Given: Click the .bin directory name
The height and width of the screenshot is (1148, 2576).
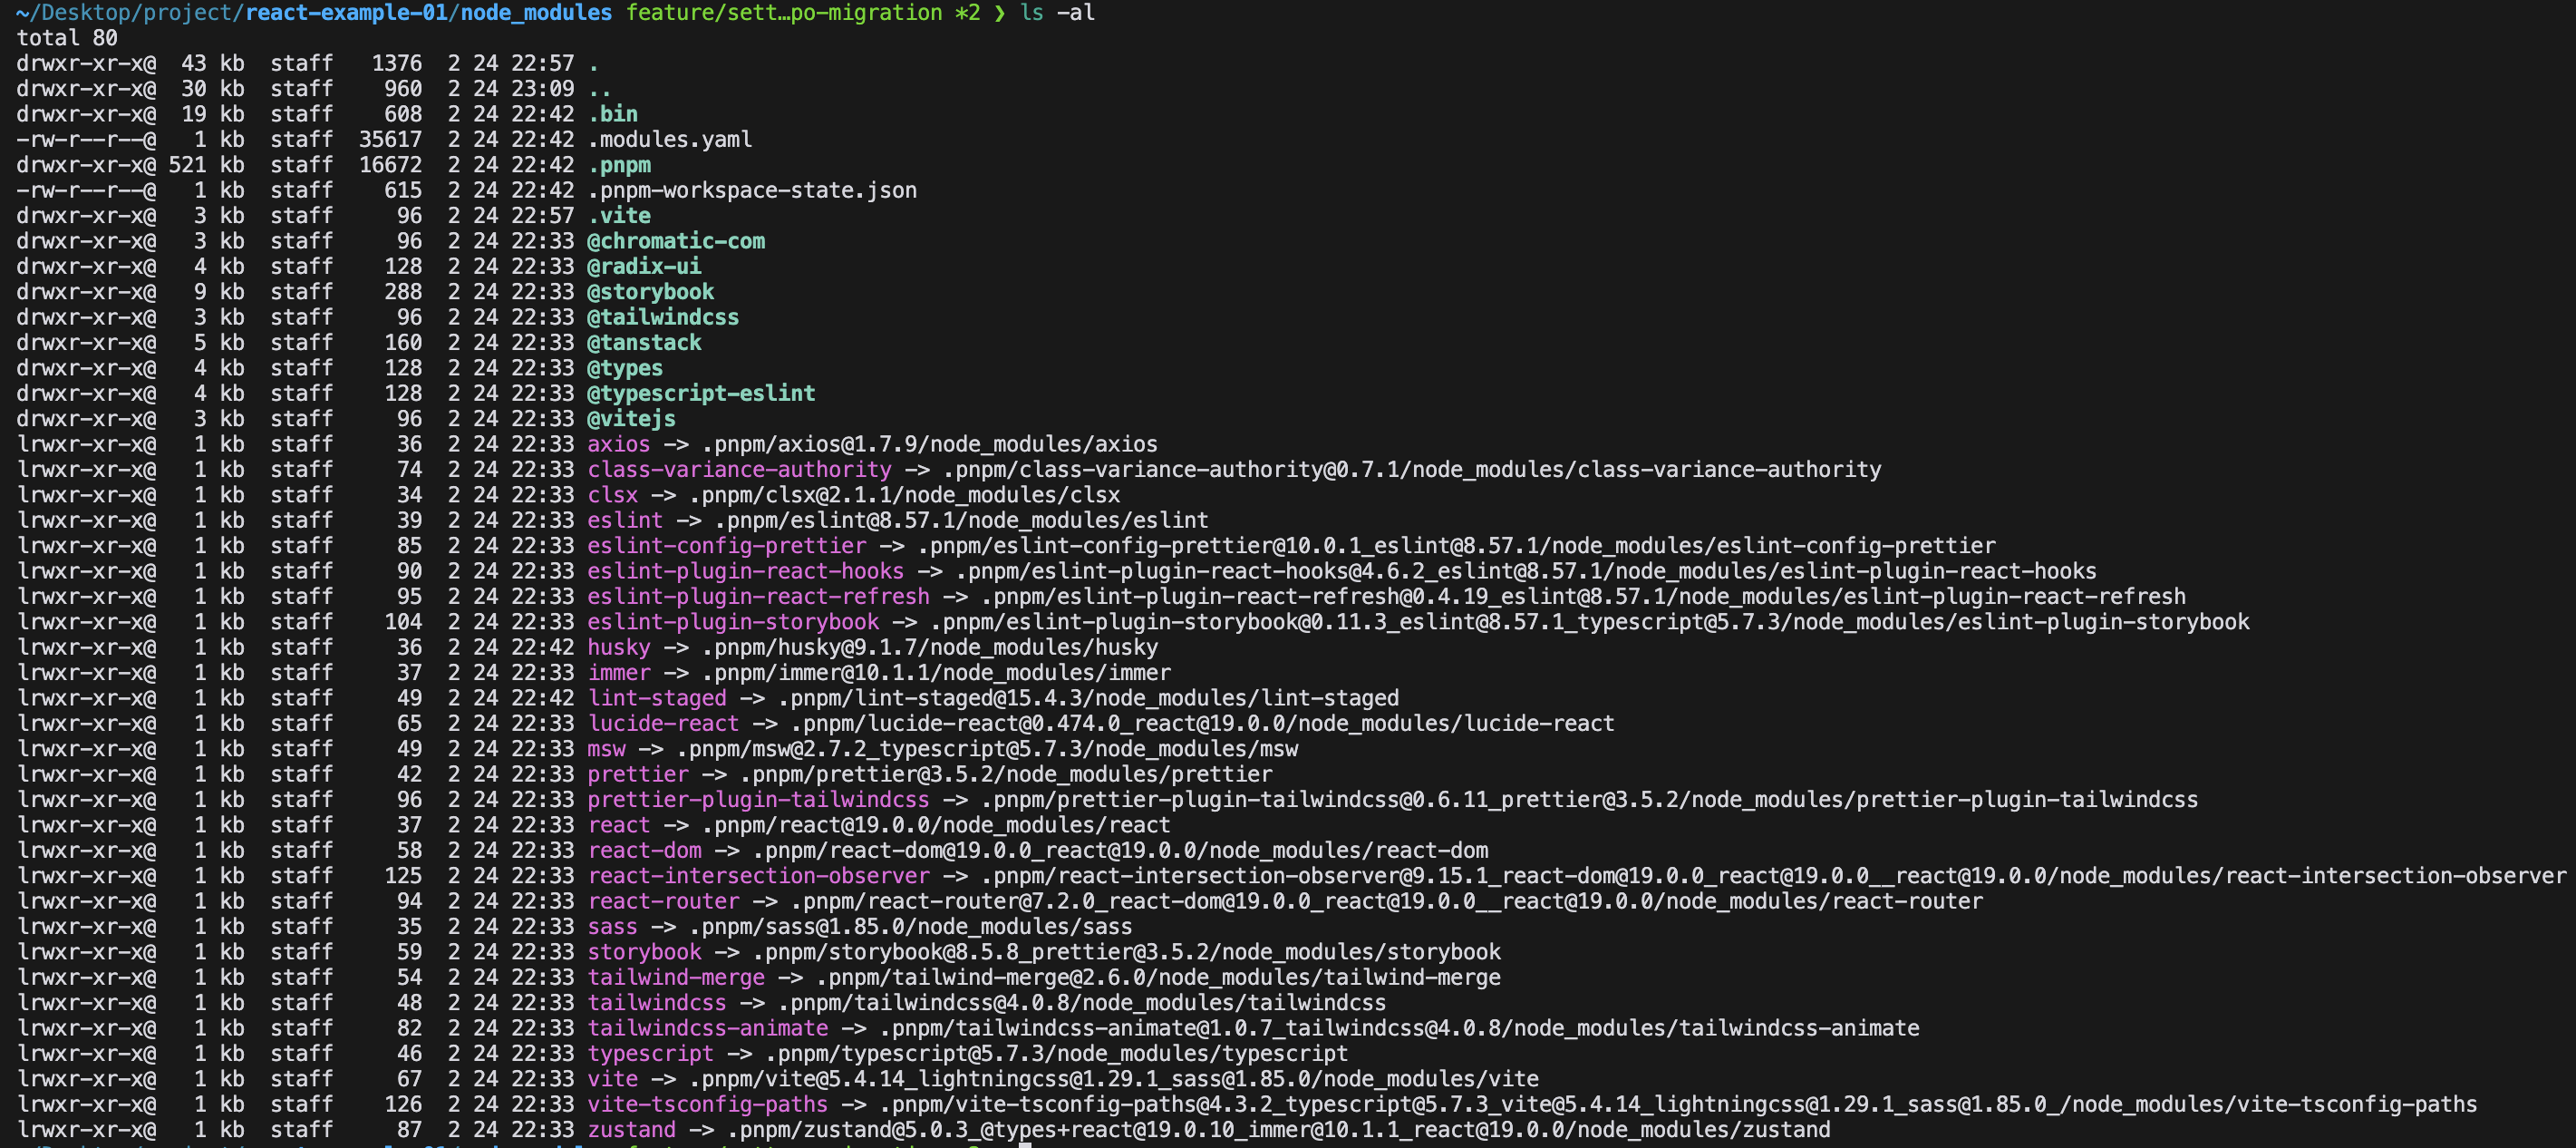Looking at the screenshot, I should (612, 114).
